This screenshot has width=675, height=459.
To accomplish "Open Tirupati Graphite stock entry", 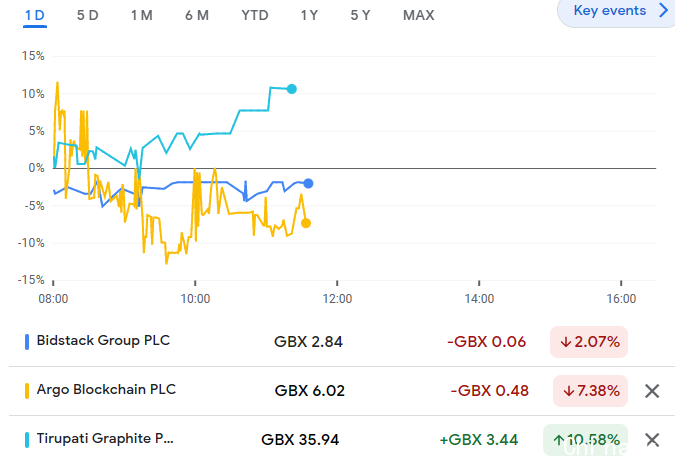I will pos(105,438).
